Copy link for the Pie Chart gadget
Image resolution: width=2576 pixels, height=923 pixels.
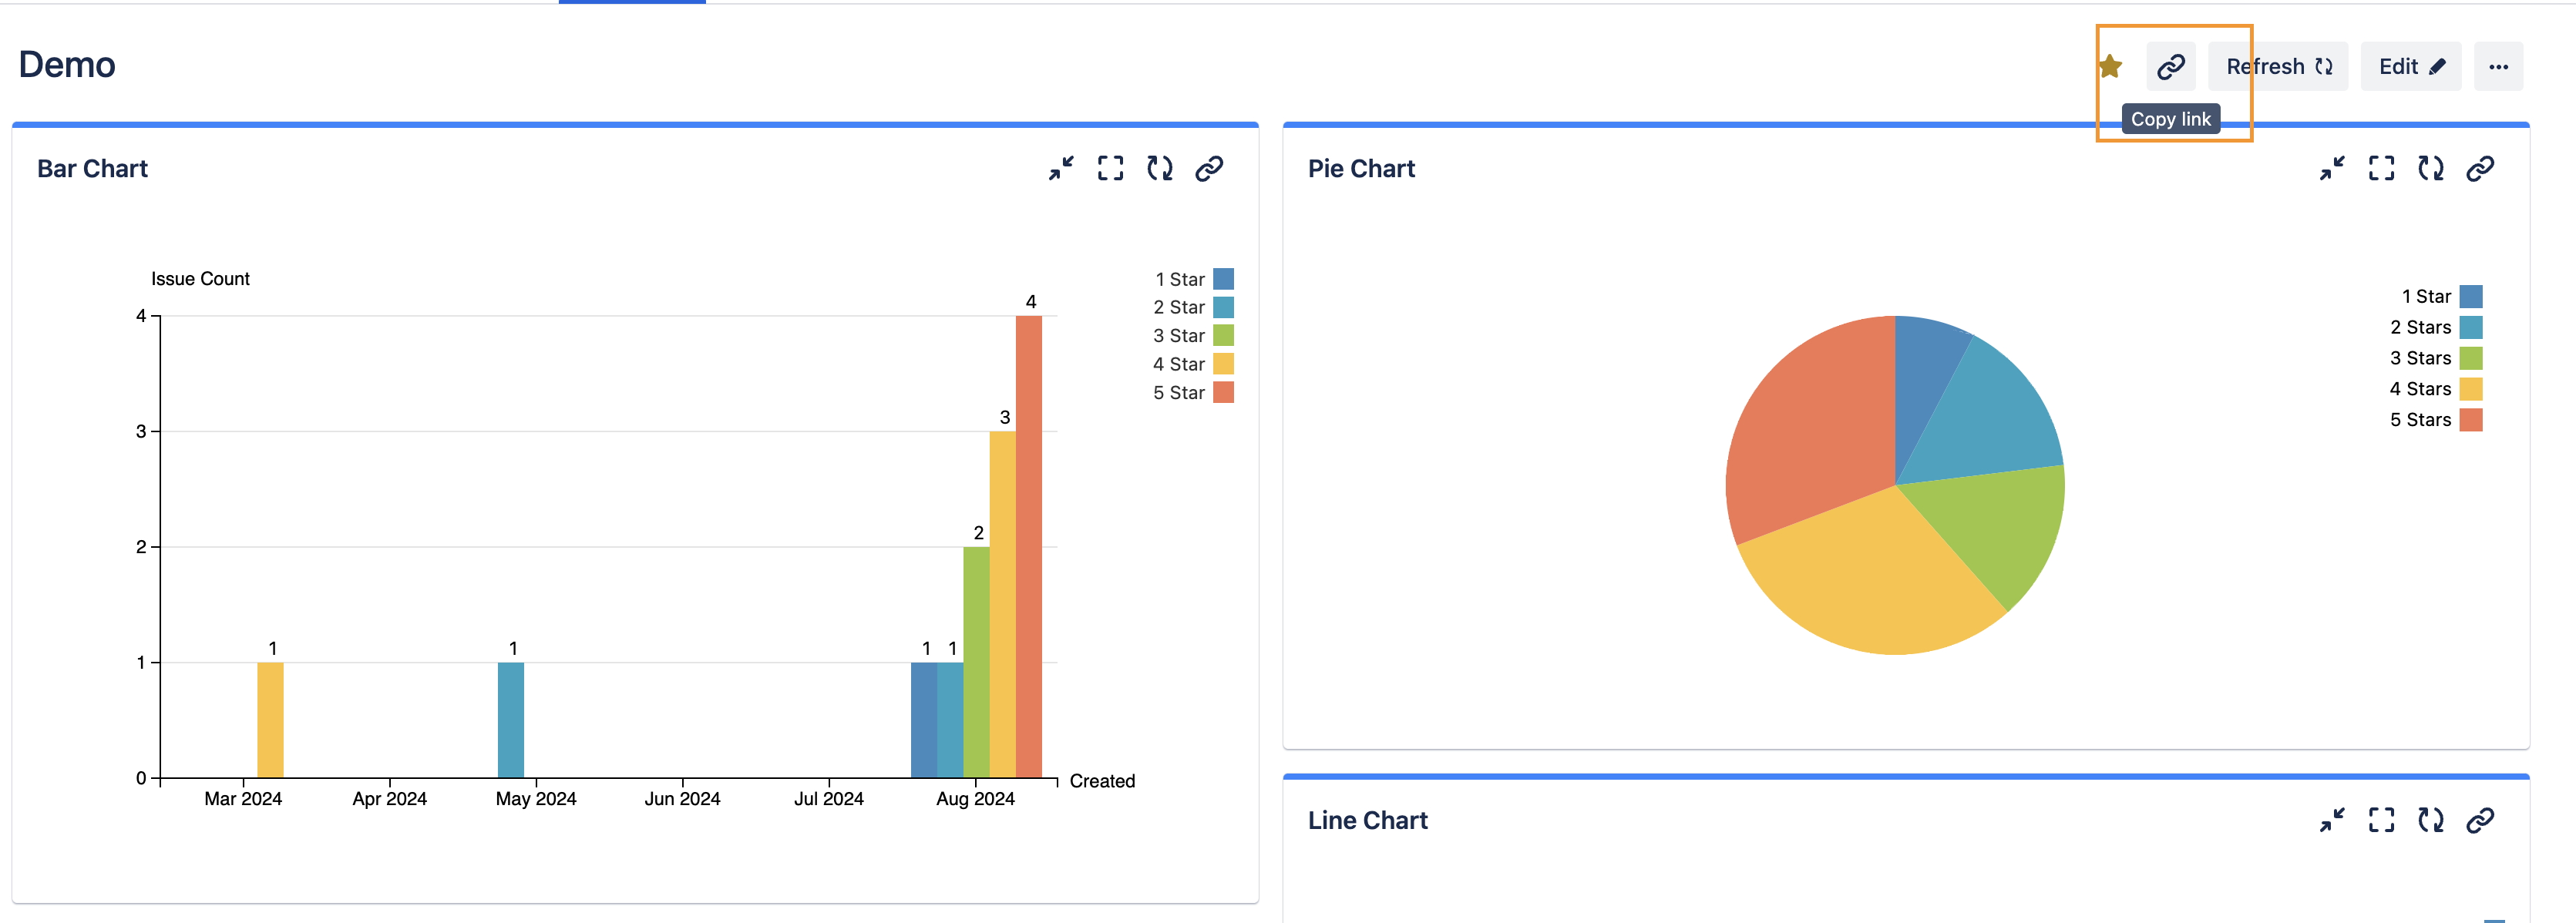2483,168
